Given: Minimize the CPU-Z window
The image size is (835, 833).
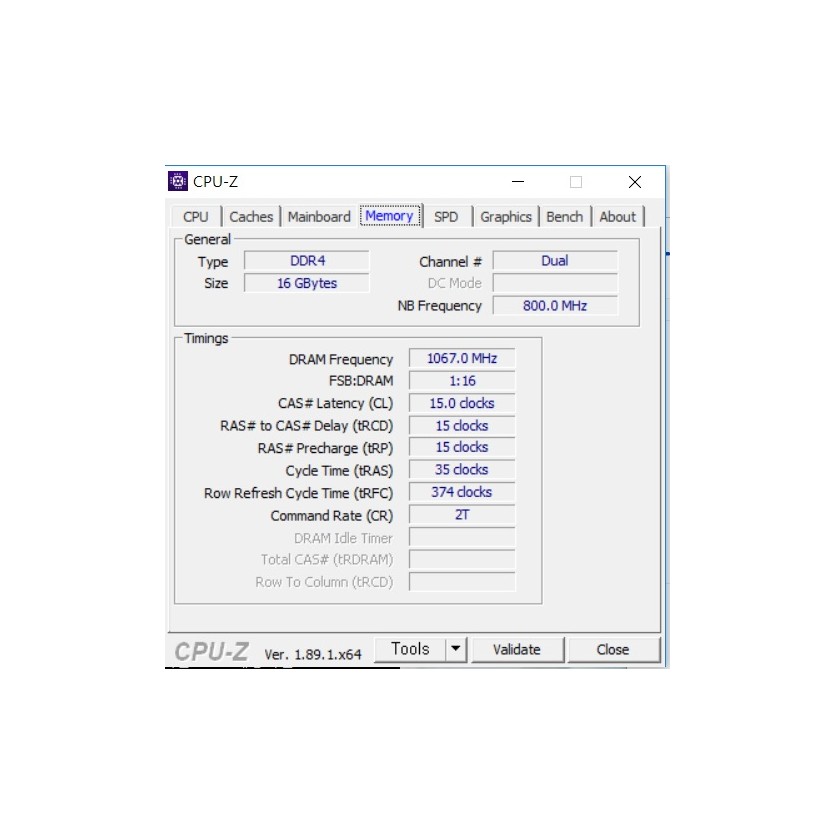Looking at the screenshot, I should [x=518, y=182].
